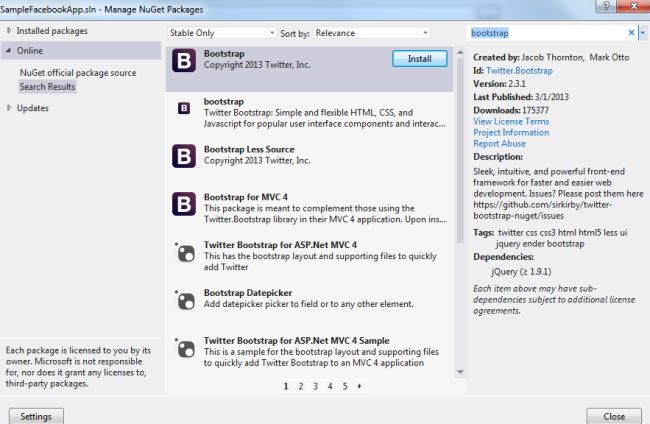Close the Manage NuGet Packages dialog
Viewport: 650px width, 424px height.
click(x=614, y=416)
